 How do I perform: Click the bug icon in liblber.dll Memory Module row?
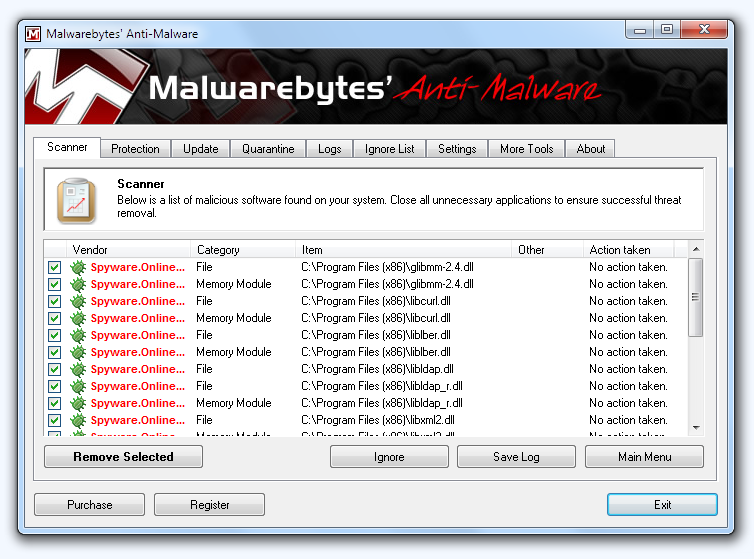click(x=78, y=352)
